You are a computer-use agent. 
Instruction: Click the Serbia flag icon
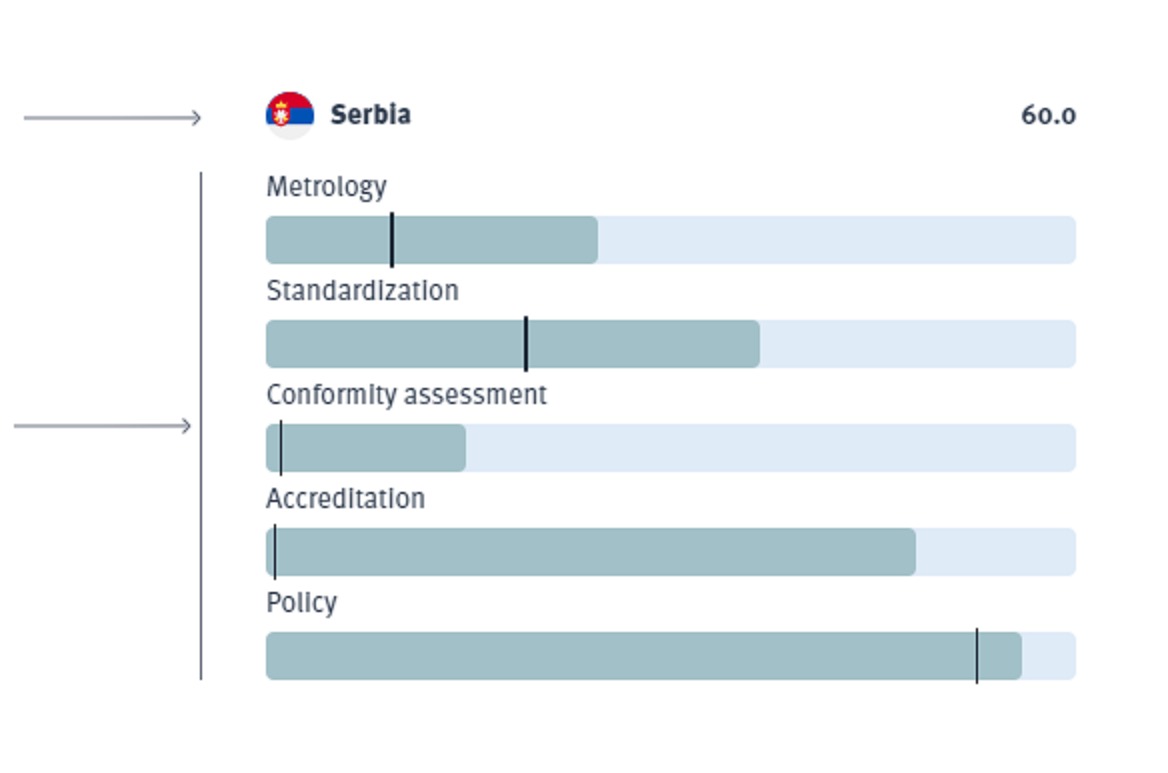coord(290,115)
